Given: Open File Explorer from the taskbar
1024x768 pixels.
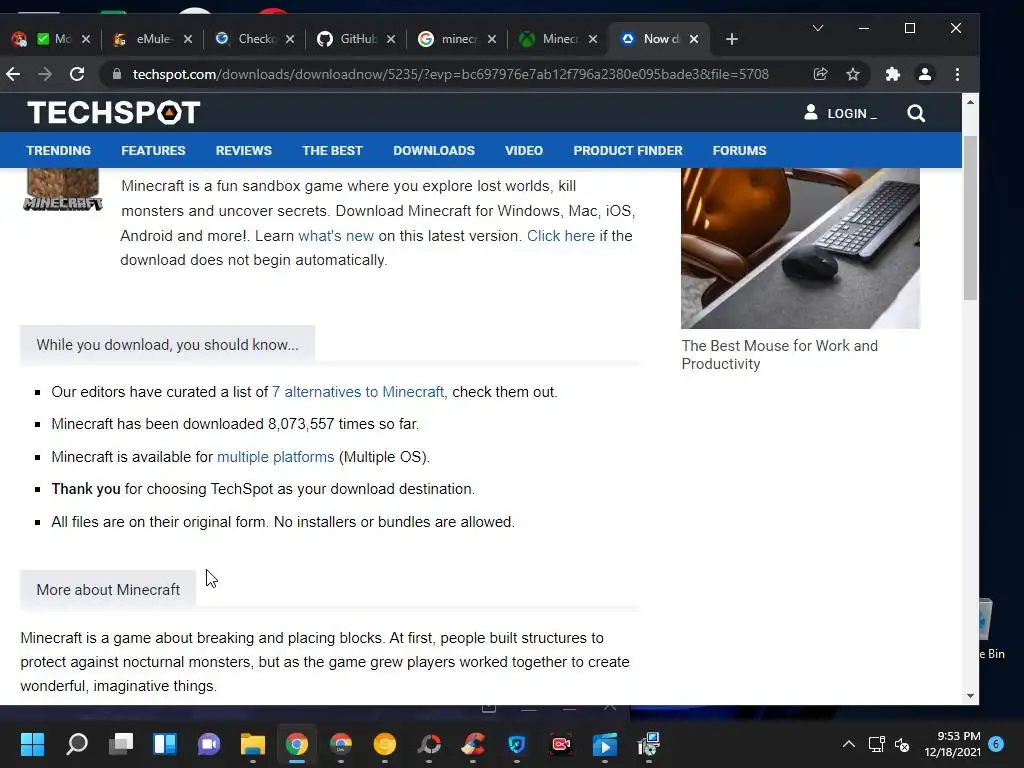Looking at the screenshot, I should pos(253,744).
